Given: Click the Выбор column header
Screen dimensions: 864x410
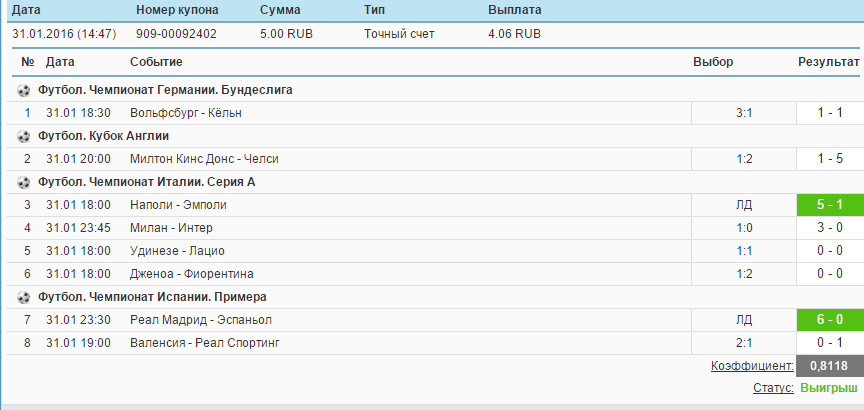Looking at the screenshot, I should [713, 62].
